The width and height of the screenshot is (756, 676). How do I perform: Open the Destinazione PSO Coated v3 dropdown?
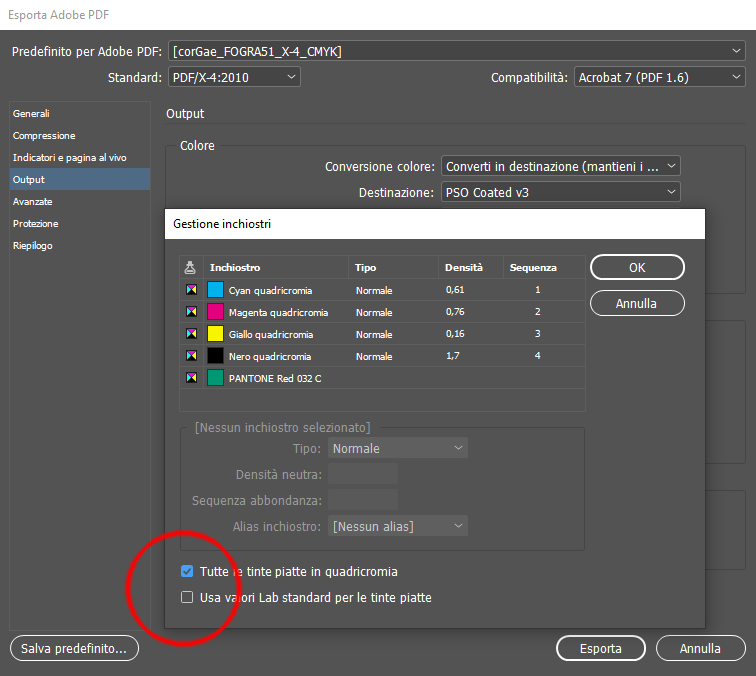pyautogui.click(x=561, y=192)
